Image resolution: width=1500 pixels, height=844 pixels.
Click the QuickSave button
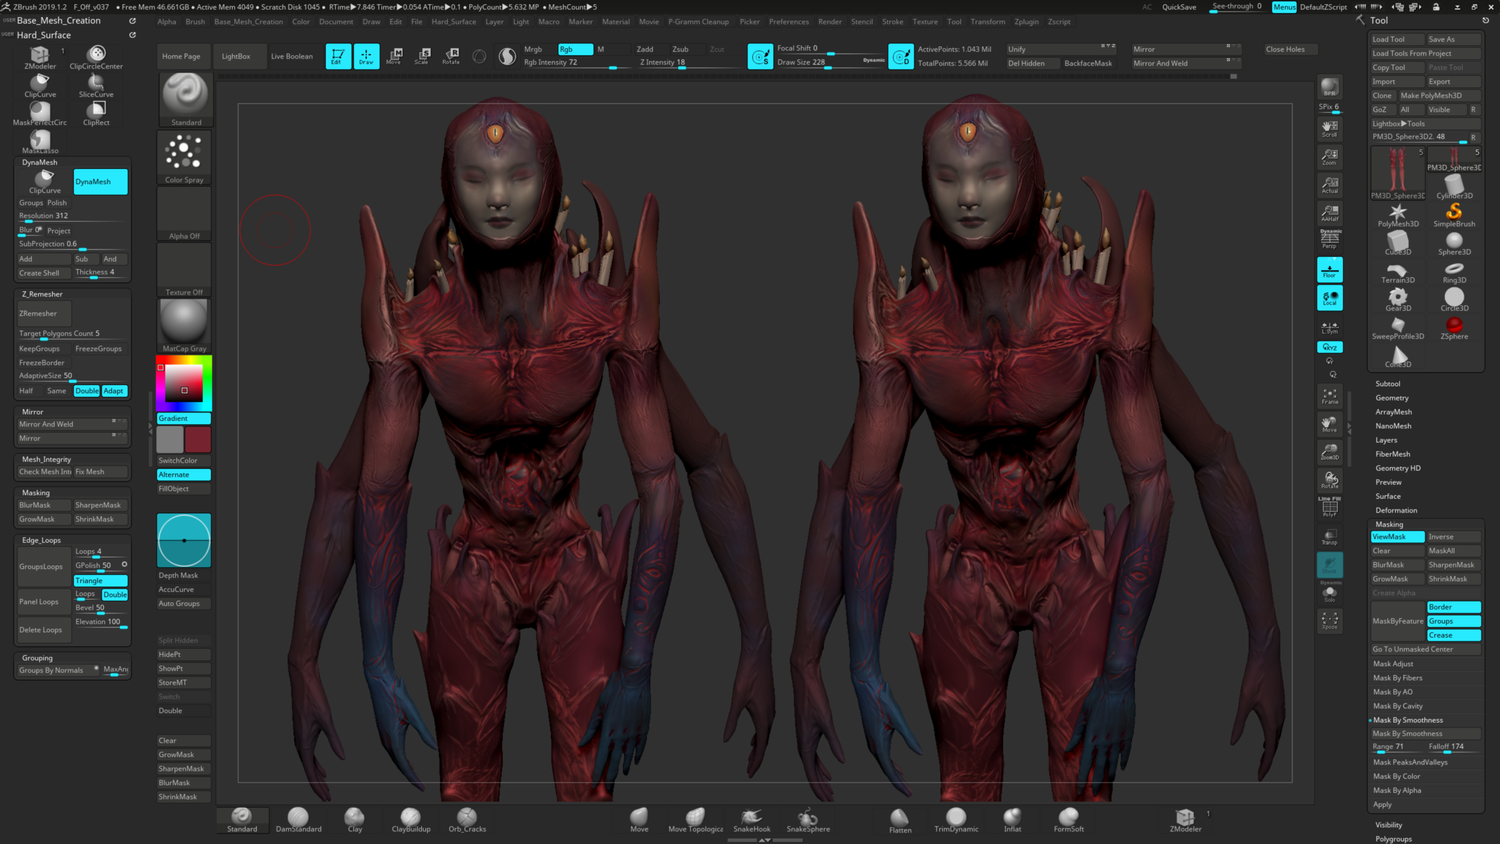coord(1179,7)
